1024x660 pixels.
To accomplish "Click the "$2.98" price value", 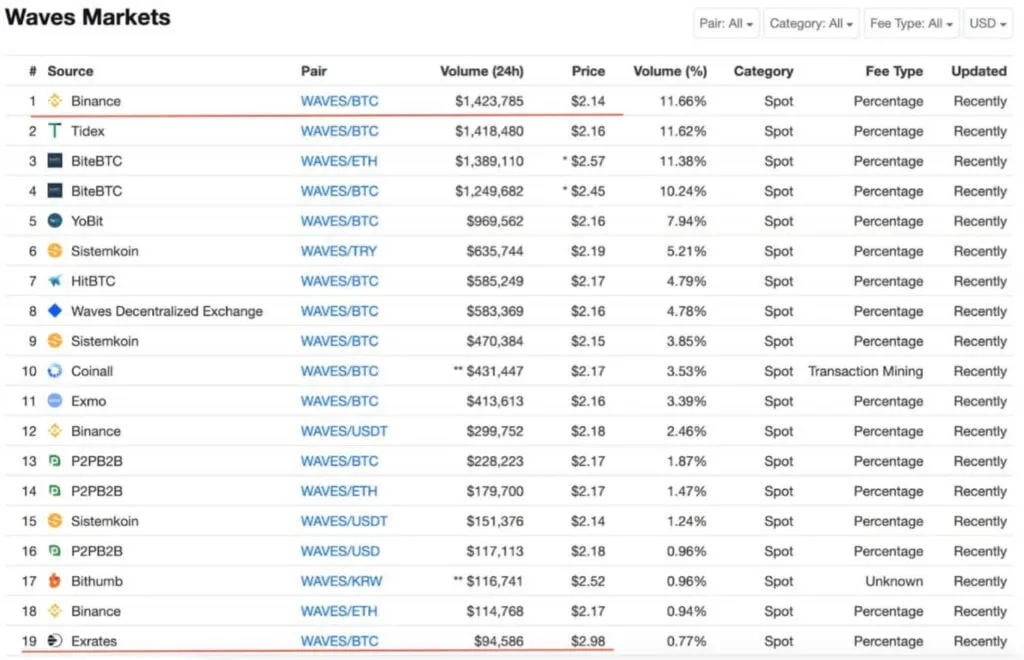I will [588, 642].
